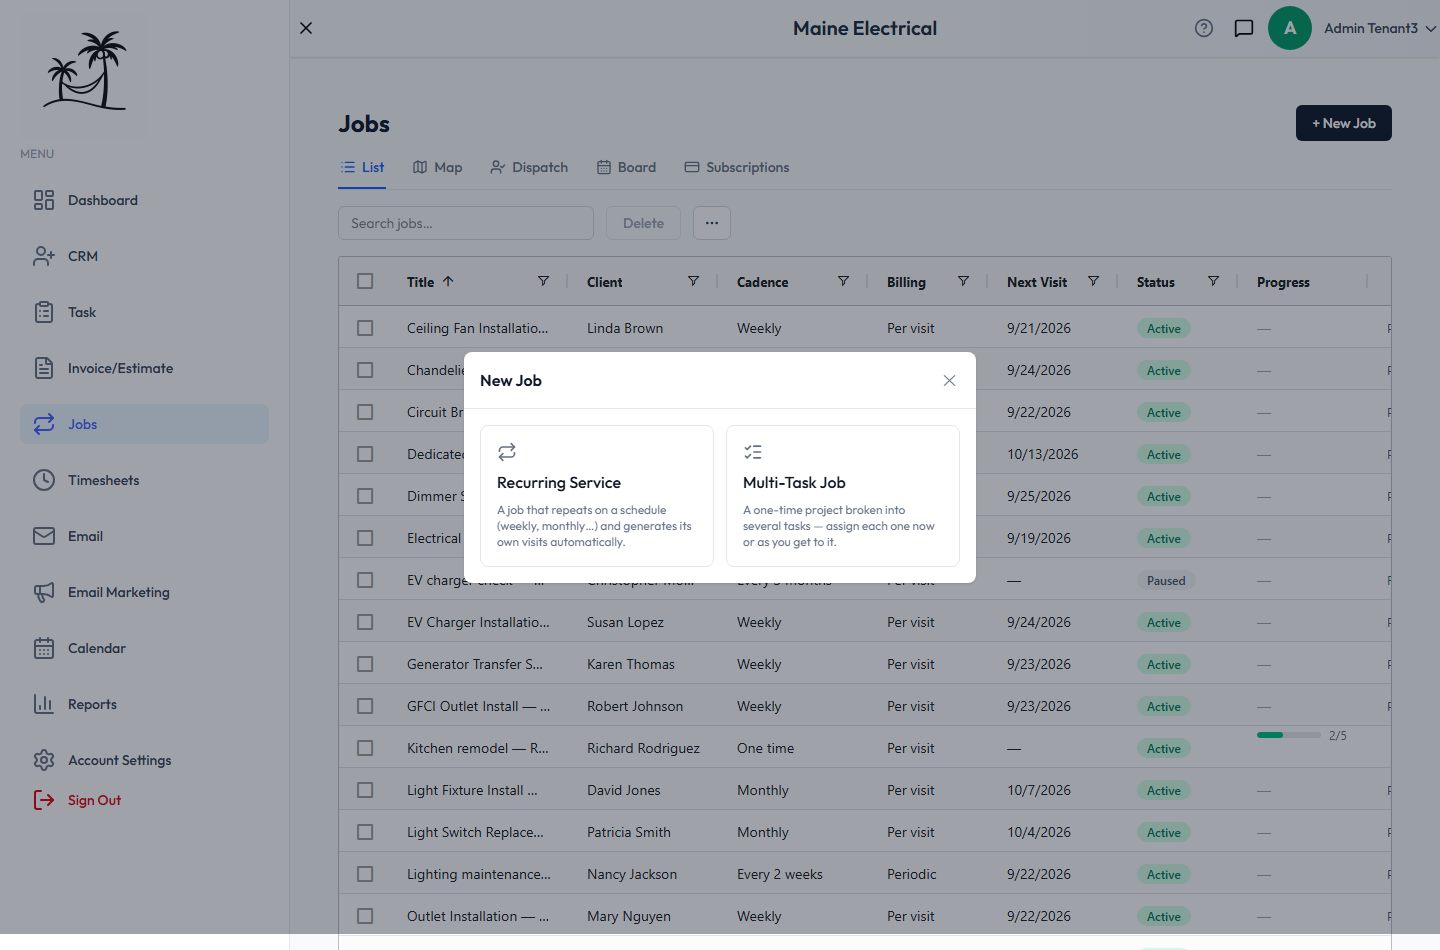The height and width of the screenshot is (950, 1440).
Task: Switch to the Board tab
Action: click(626, 167)
